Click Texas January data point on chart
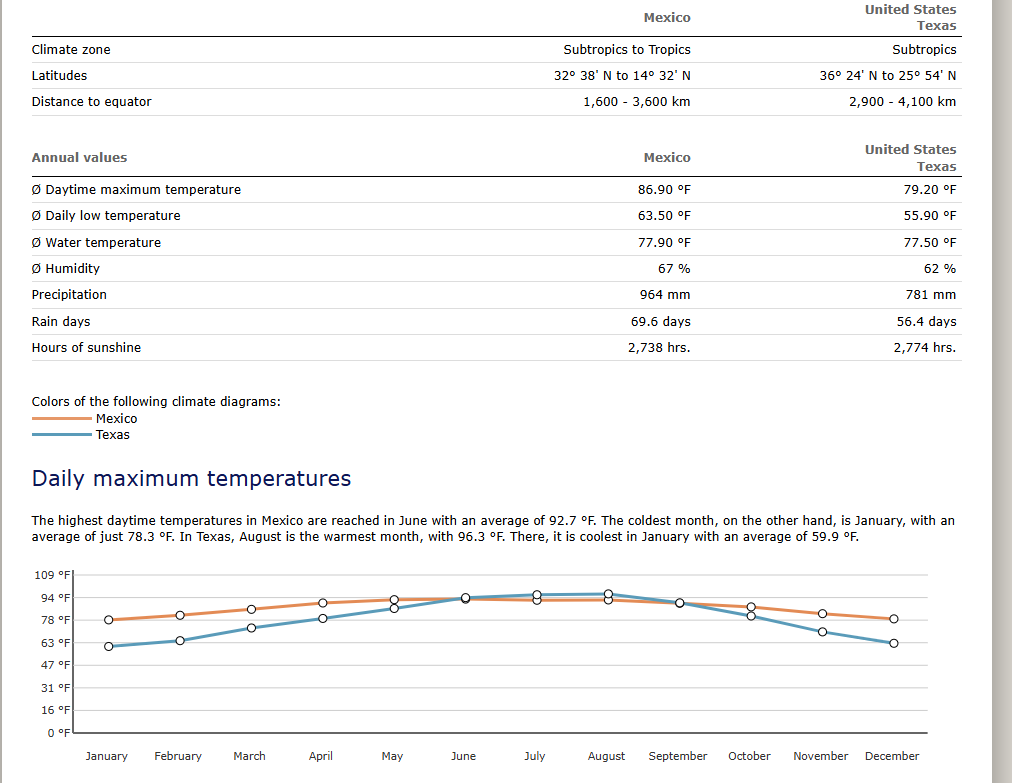Screen dimensions: 1012x783 (108, 646)
